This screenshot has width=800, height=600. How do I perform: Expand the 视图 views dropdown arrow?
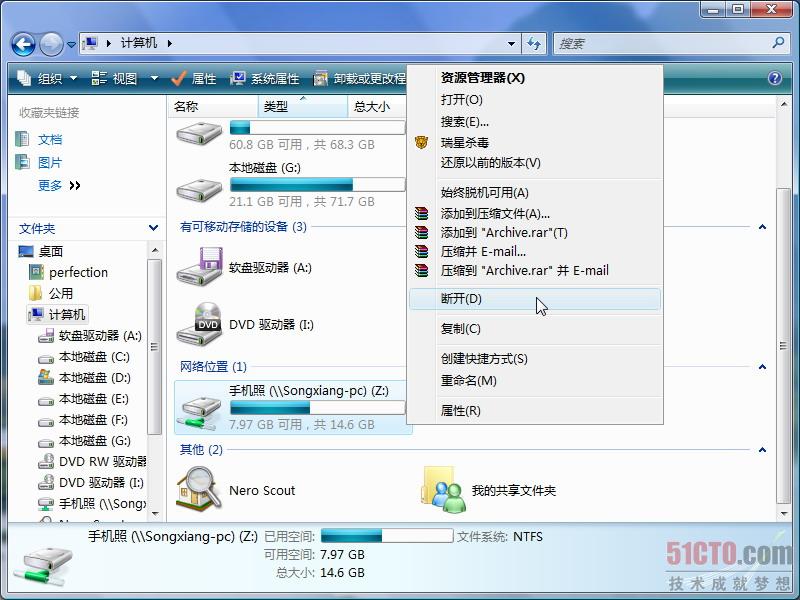(154, 79)
